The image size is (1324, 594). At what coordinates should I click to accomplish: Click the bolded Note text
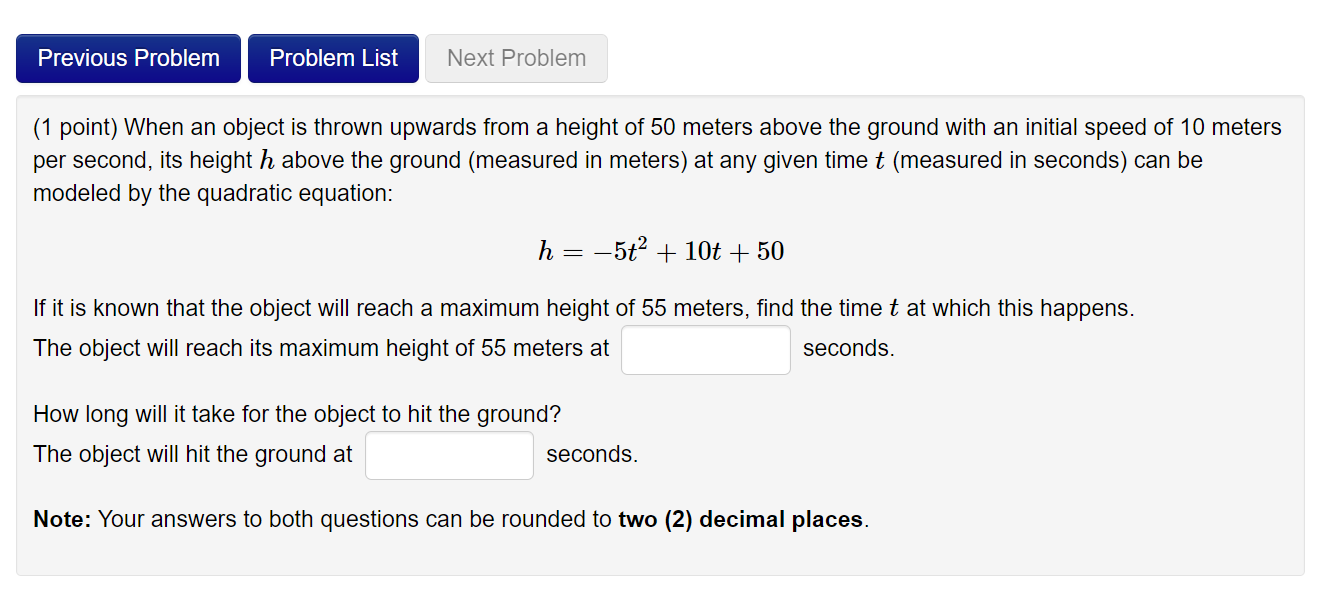pos(58,519)
